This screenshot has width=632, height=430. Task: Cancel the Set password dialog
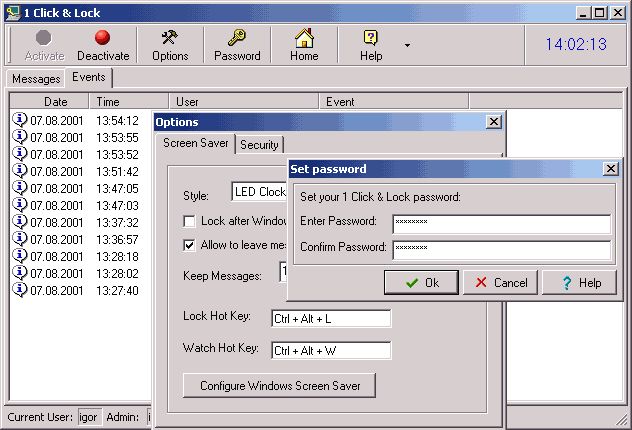coord(501,283)
